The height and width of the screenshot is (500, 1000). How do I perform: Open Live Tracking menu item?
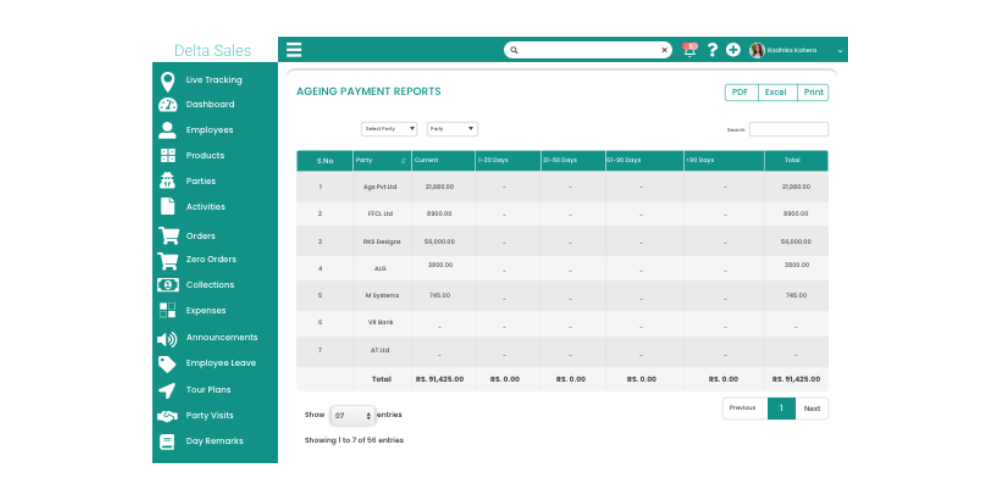[x=214, y=80]
